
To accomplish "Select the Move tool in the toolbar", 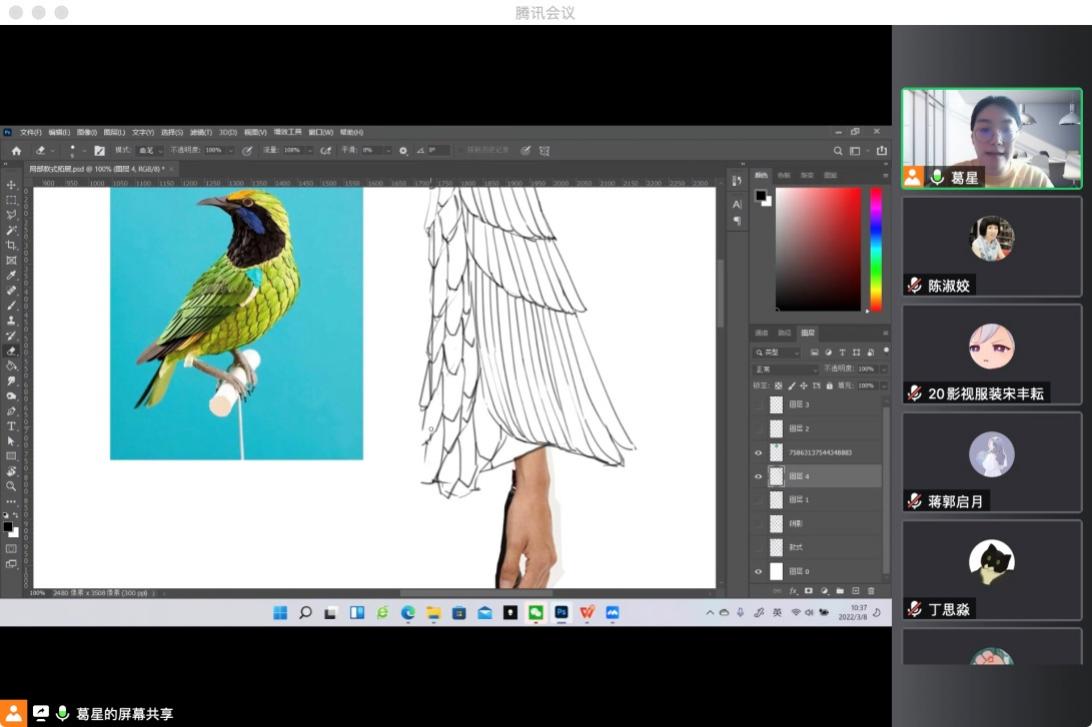I will (11, 185).
